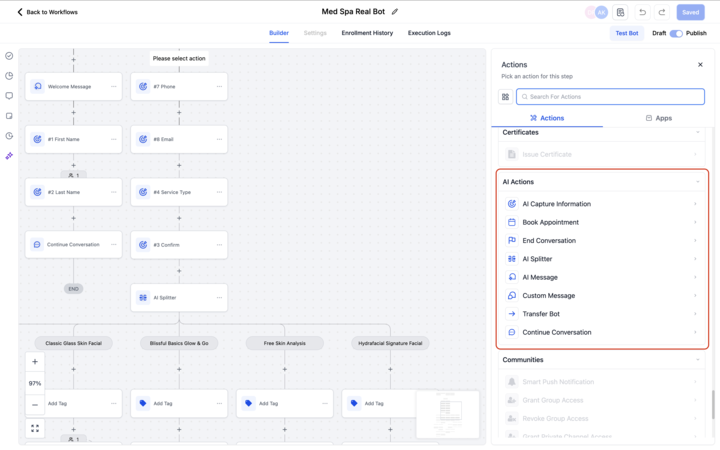Viewport: 720px width, 450px height.
Task: Open the AI Splitter node options menu
Action: pyautogui.click(x=219, y=297)
